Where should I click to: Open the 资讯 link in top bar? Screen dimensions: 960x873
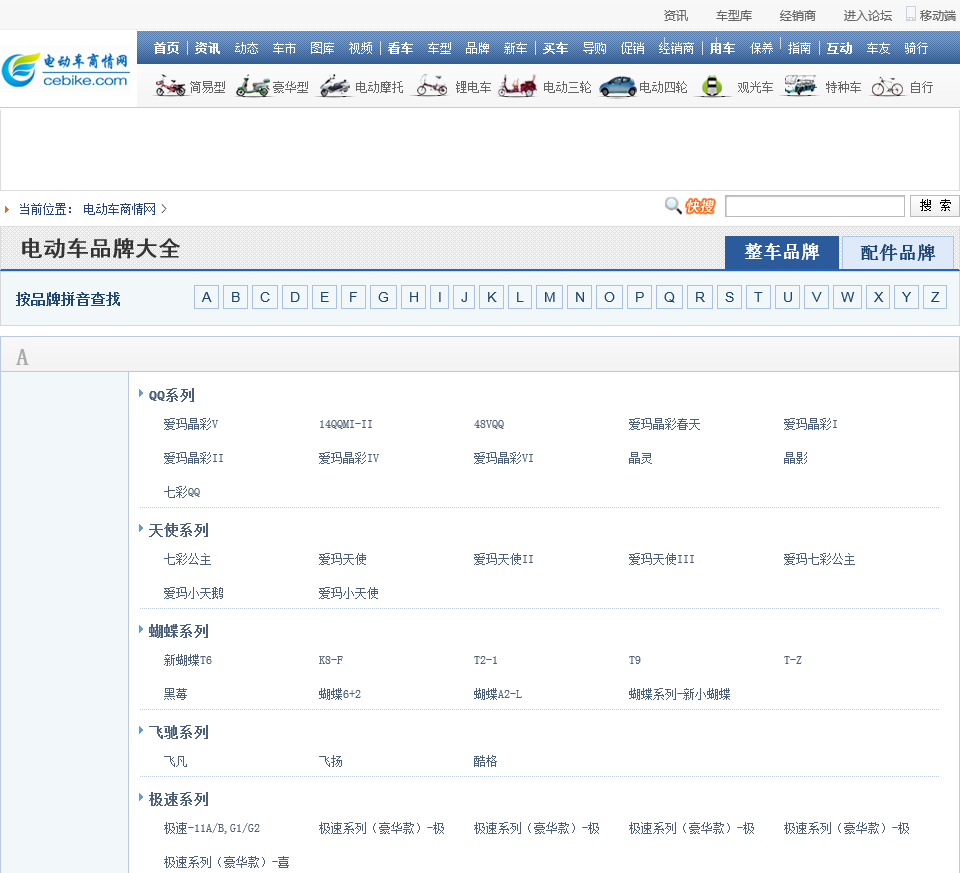pyautogui.click(x=676, y=16)
